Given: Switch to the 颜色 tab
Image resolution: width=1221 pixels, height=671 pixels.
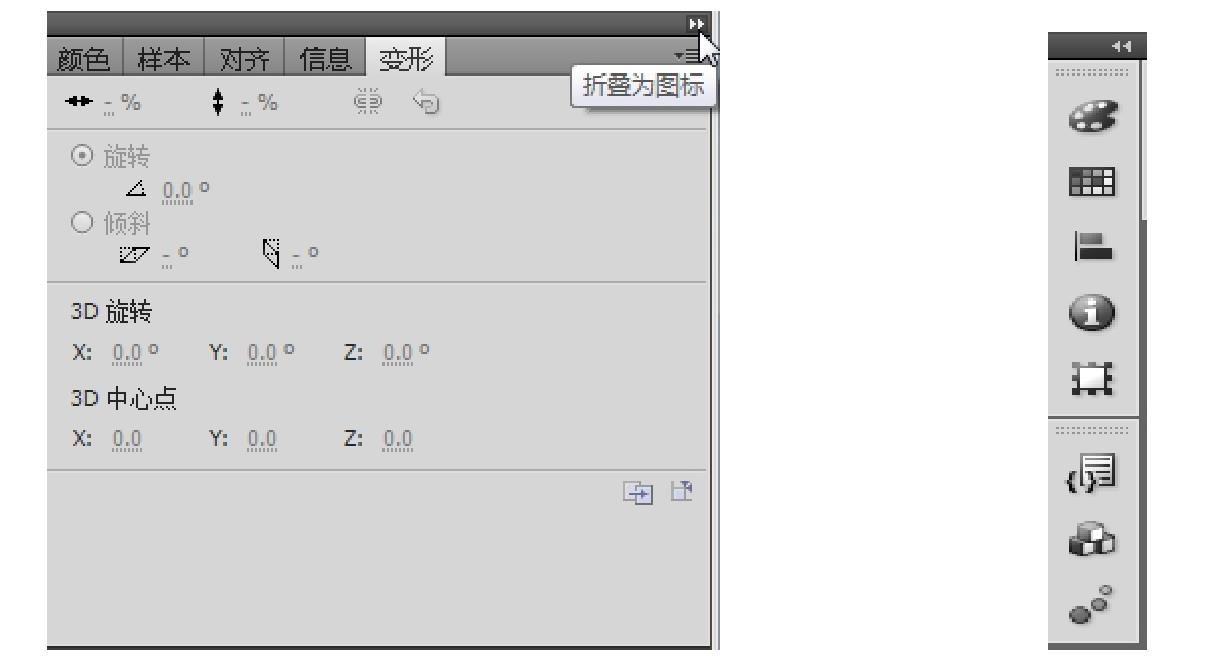Looking at the screenshot, I should (x=84, y=59).
